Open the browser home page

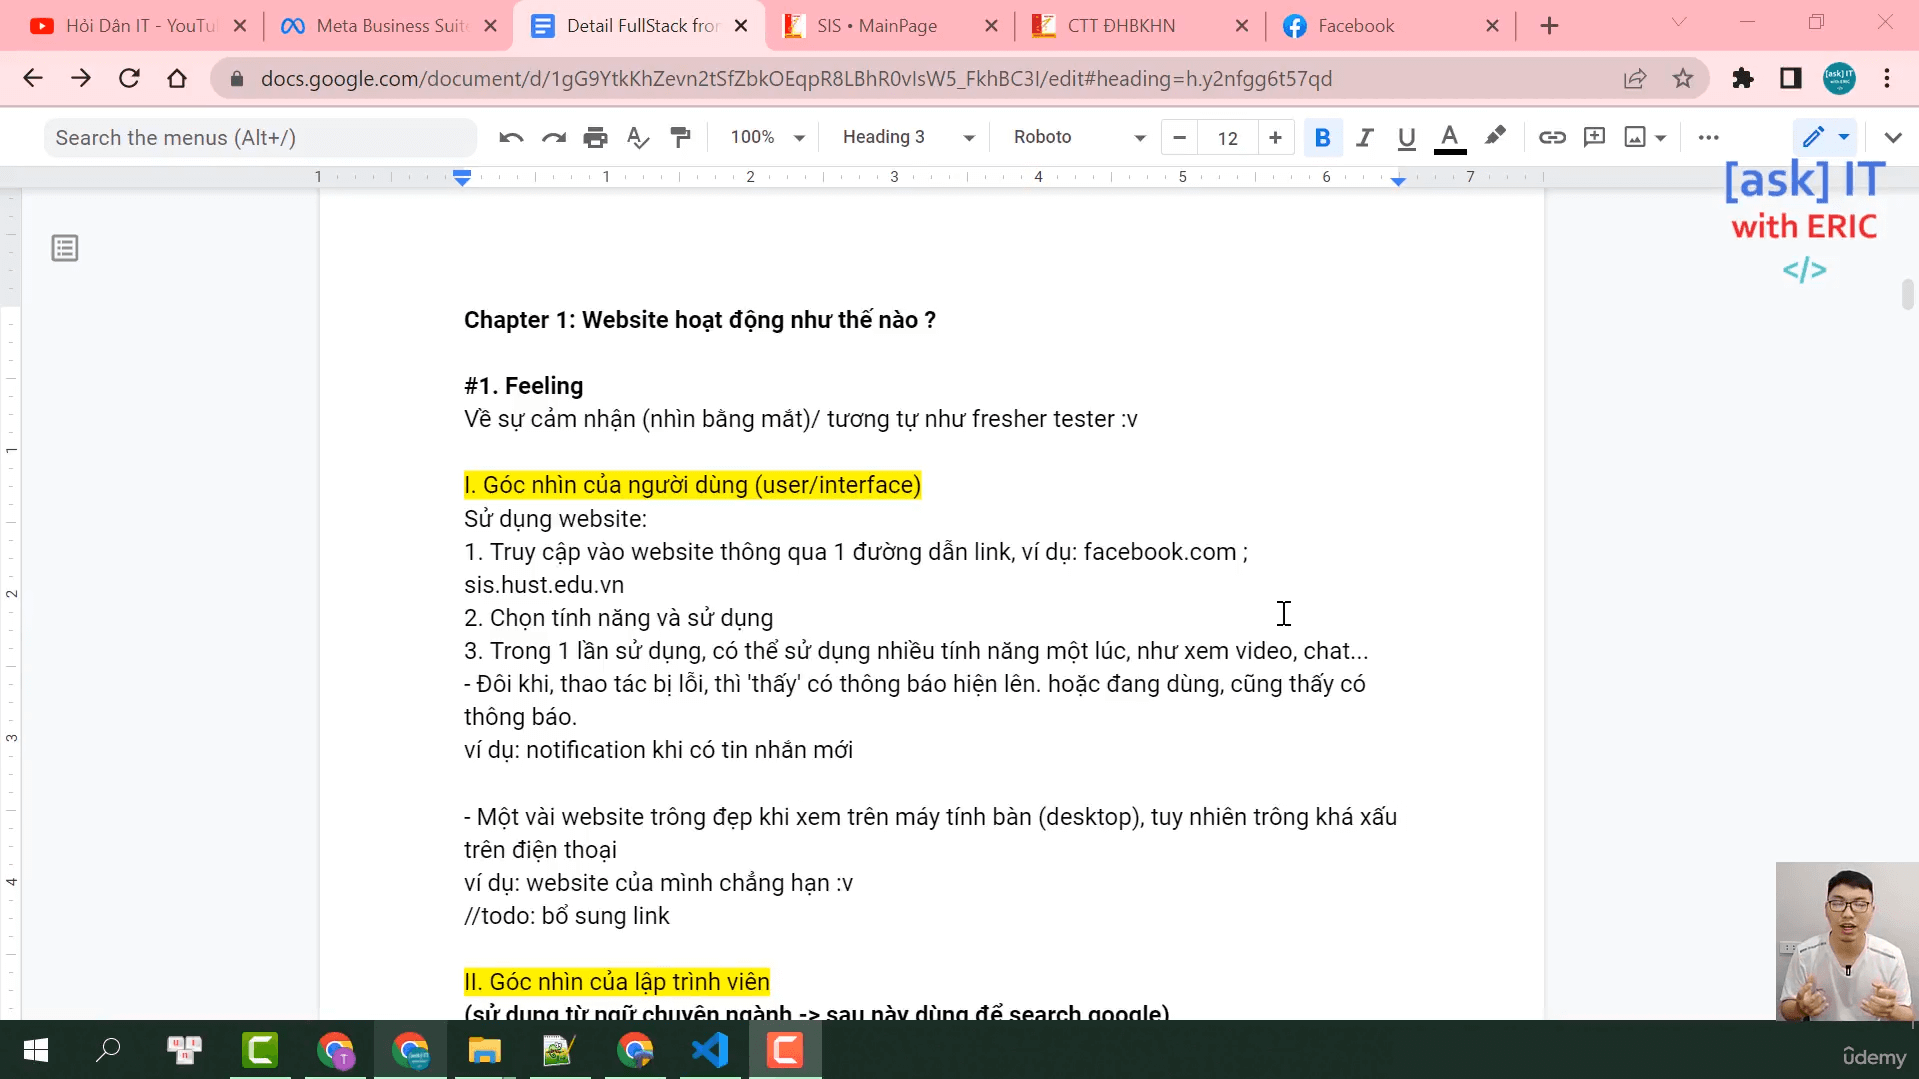pos(177,78)
